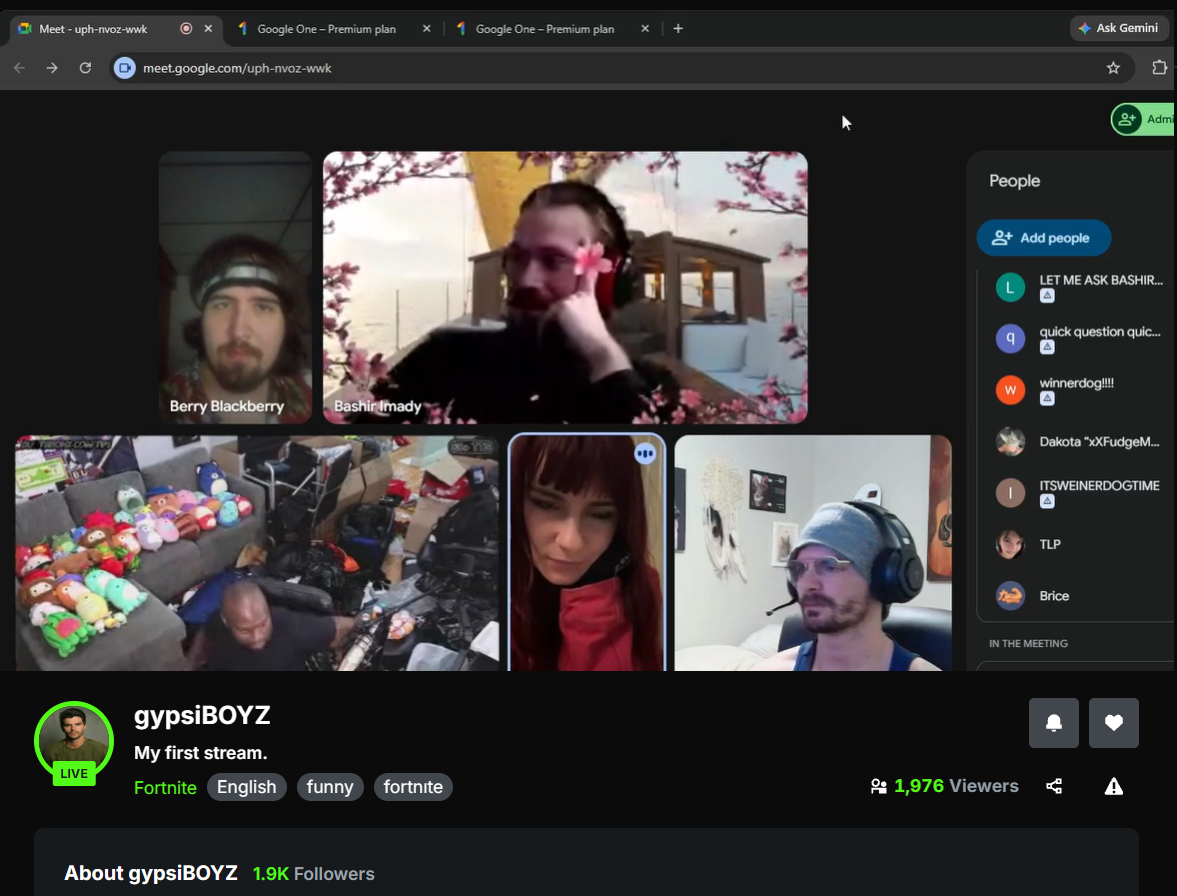Close the Meet - uph-nvoz-wwk tab

pyautogui.click(x=209, y=29)
